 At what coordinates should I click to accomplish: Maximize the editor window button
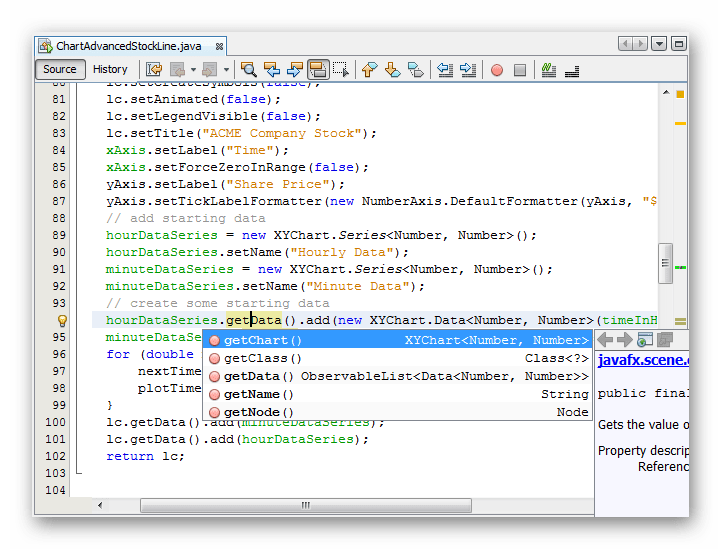pos(679,44)
